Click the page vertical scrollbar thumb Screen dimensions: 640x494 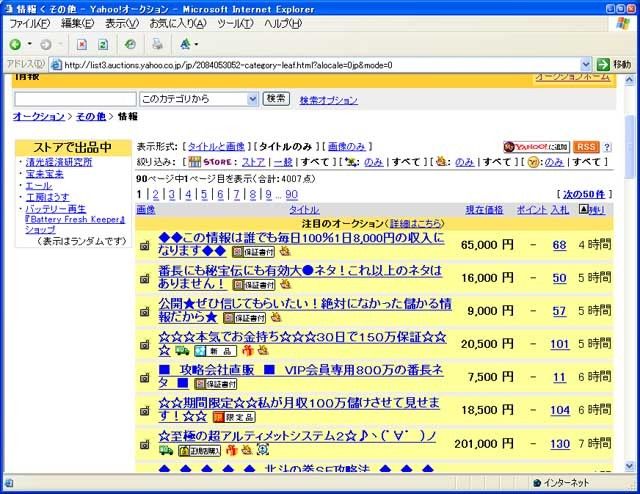pos(629,147)
